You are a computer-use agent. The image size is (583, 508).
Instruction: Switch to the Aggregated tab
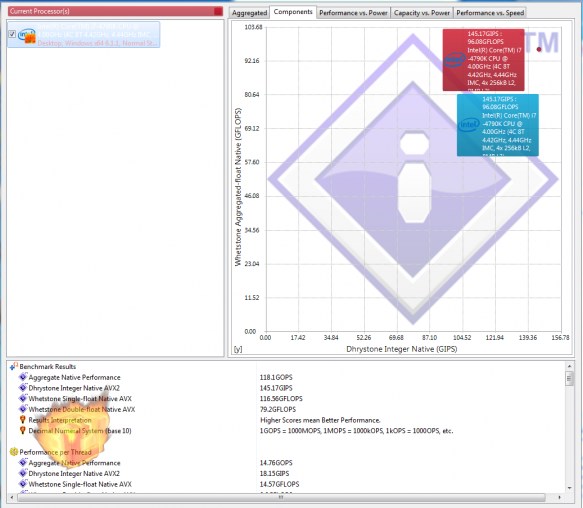[249, 13]
